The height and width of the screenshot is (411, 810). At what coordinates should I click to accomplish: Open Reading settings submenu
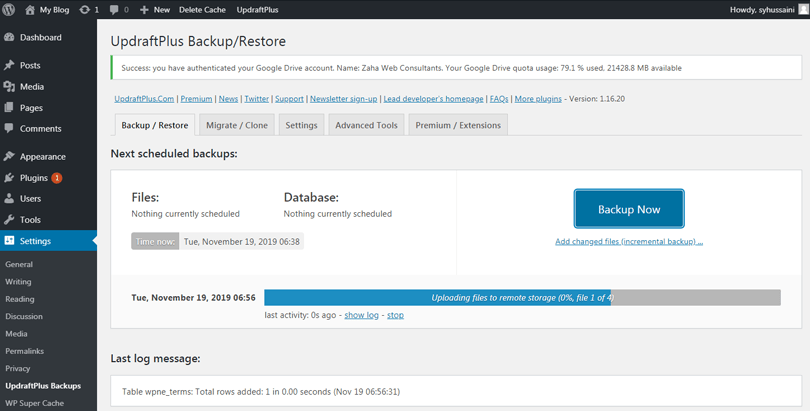coord(20,299)
